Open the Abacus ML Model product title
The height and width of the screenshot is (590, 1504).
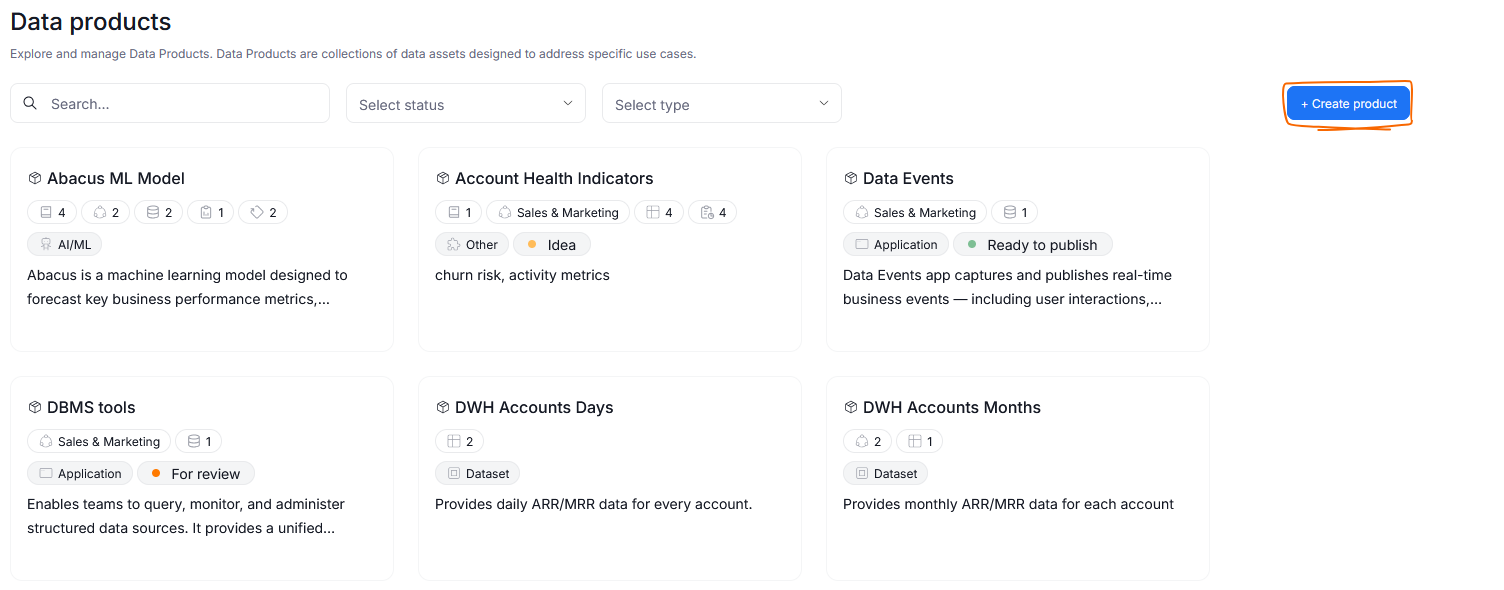[116, 178]
